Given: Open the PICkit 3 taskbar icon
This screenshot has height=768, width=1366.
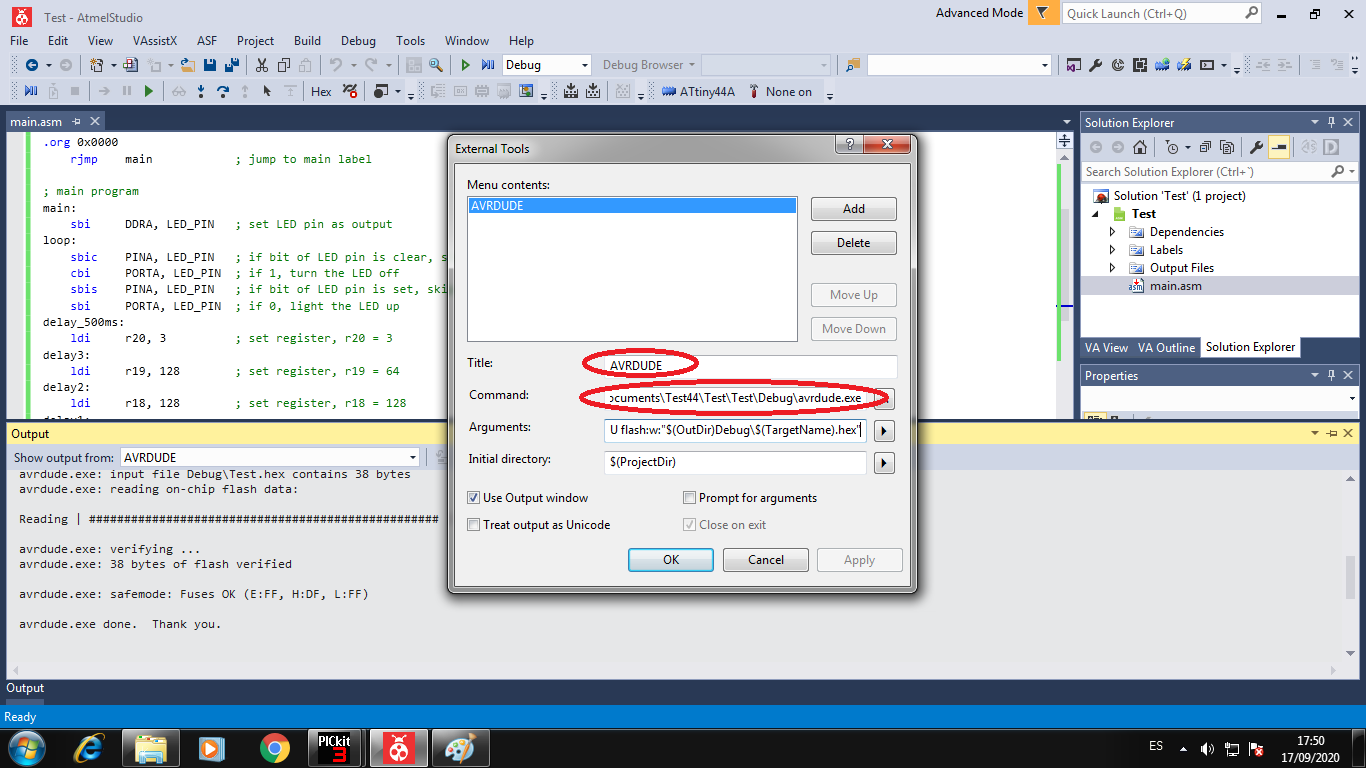Looking at the screenshot, I should click(x=333, y=747).
